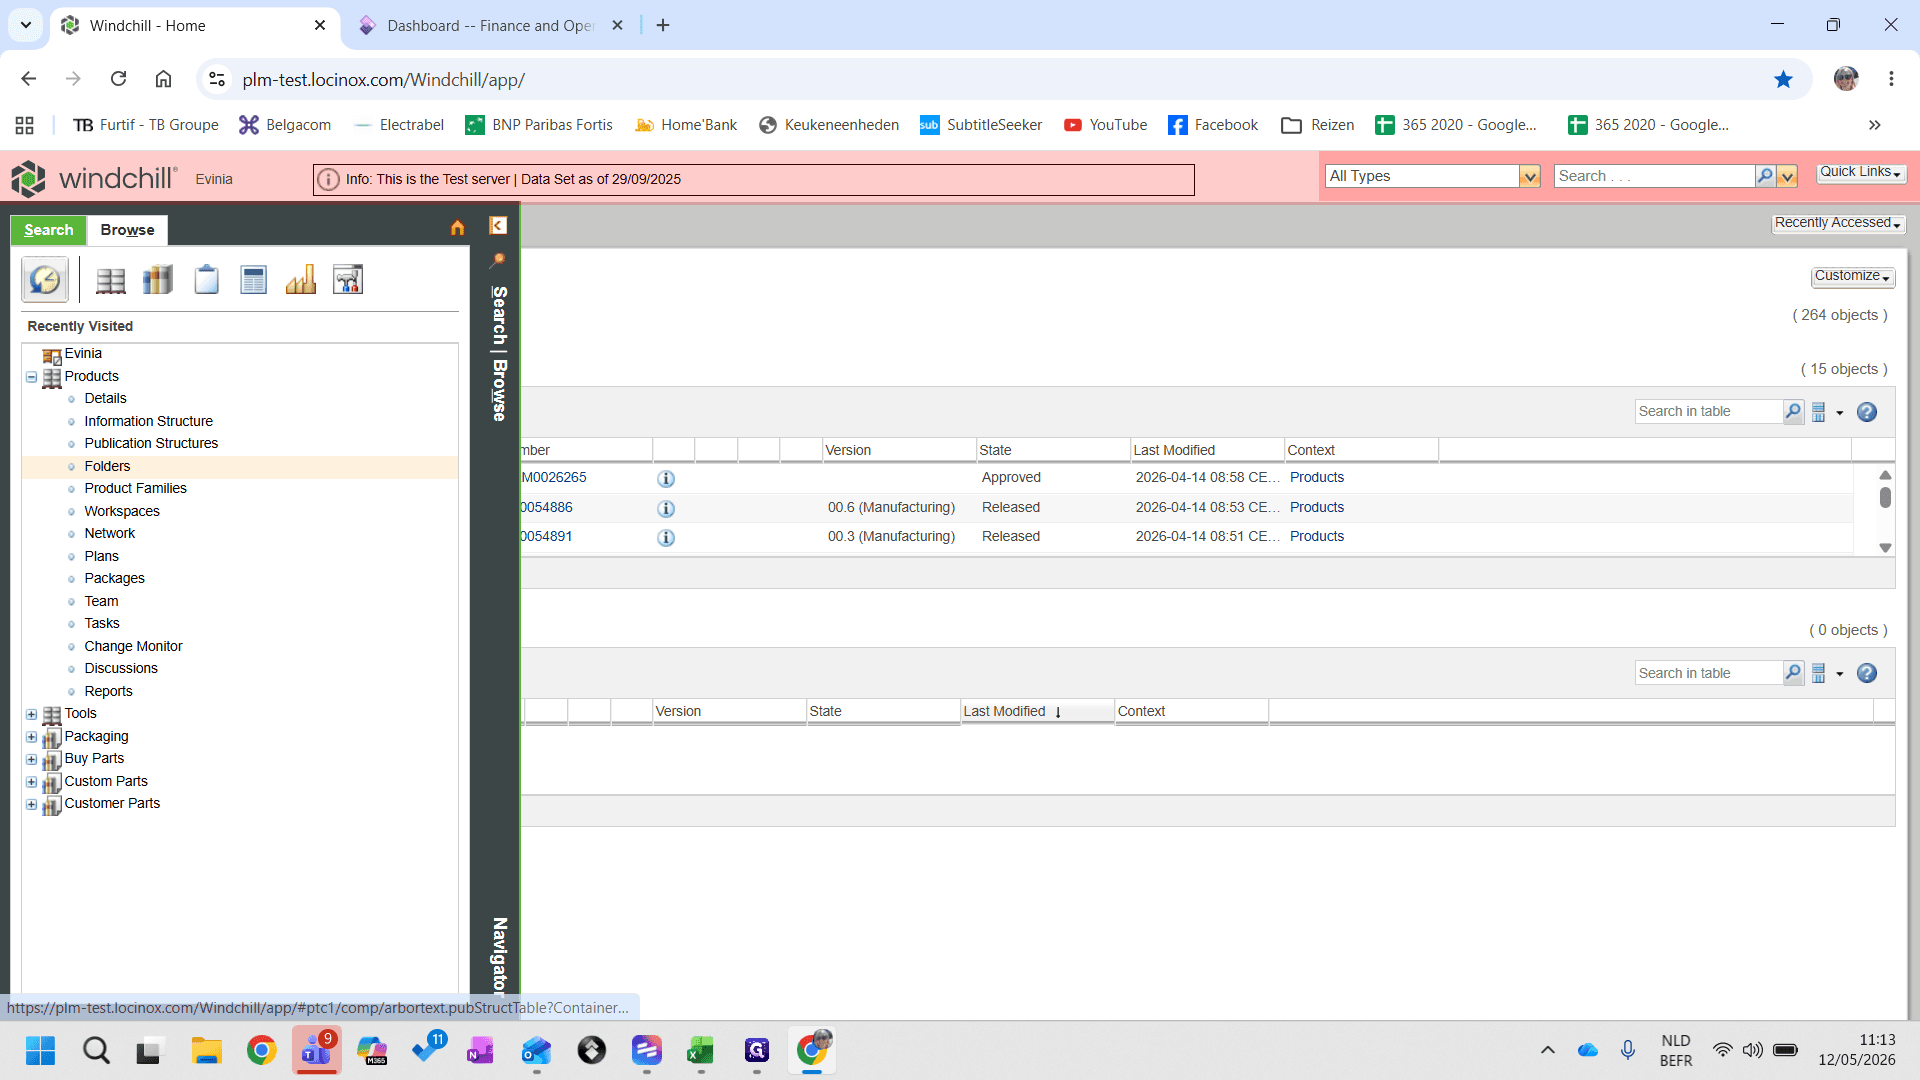Image resolution: width=1920 pixels, height=1080 pixels.
Task: Click the information icon for row M0026265
Action: [666, 479]
